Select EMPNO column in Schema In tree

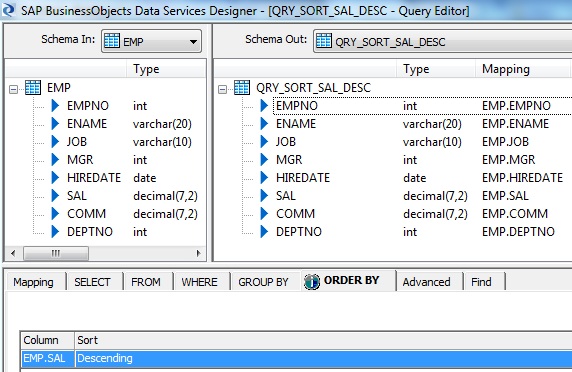(x=88, y=106)
